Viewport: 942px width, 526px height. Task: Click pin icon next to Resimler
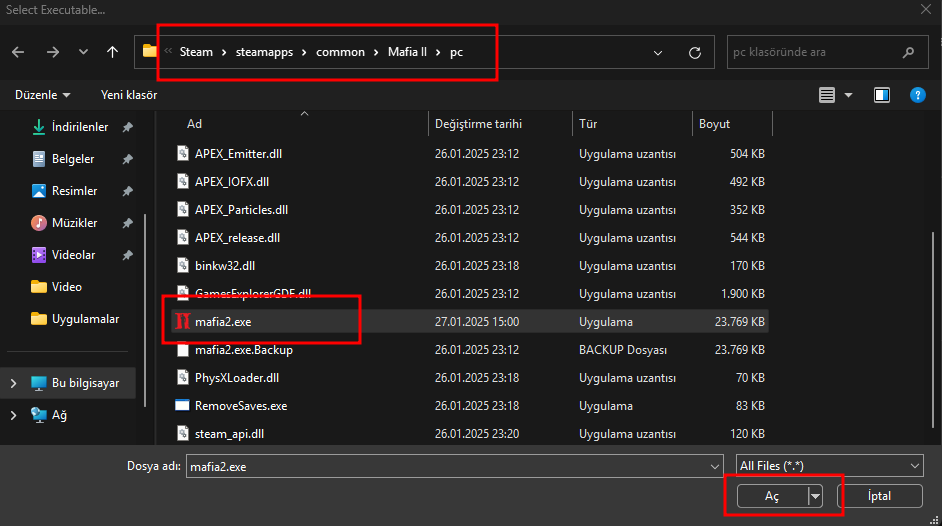coord(127,191)
